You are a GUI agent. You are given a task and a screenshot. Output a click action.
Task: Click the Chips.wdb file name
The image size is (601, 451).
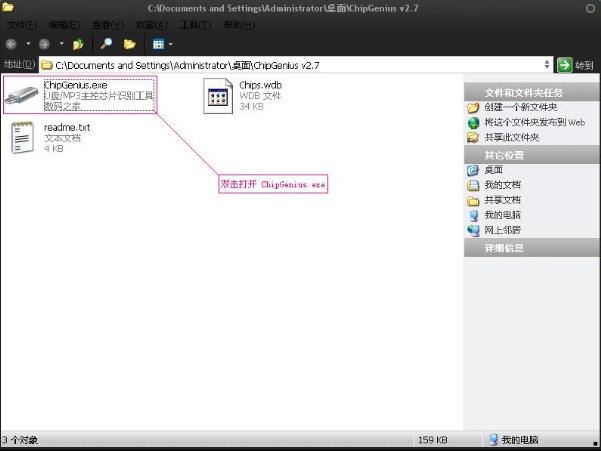tap(260, 85)
